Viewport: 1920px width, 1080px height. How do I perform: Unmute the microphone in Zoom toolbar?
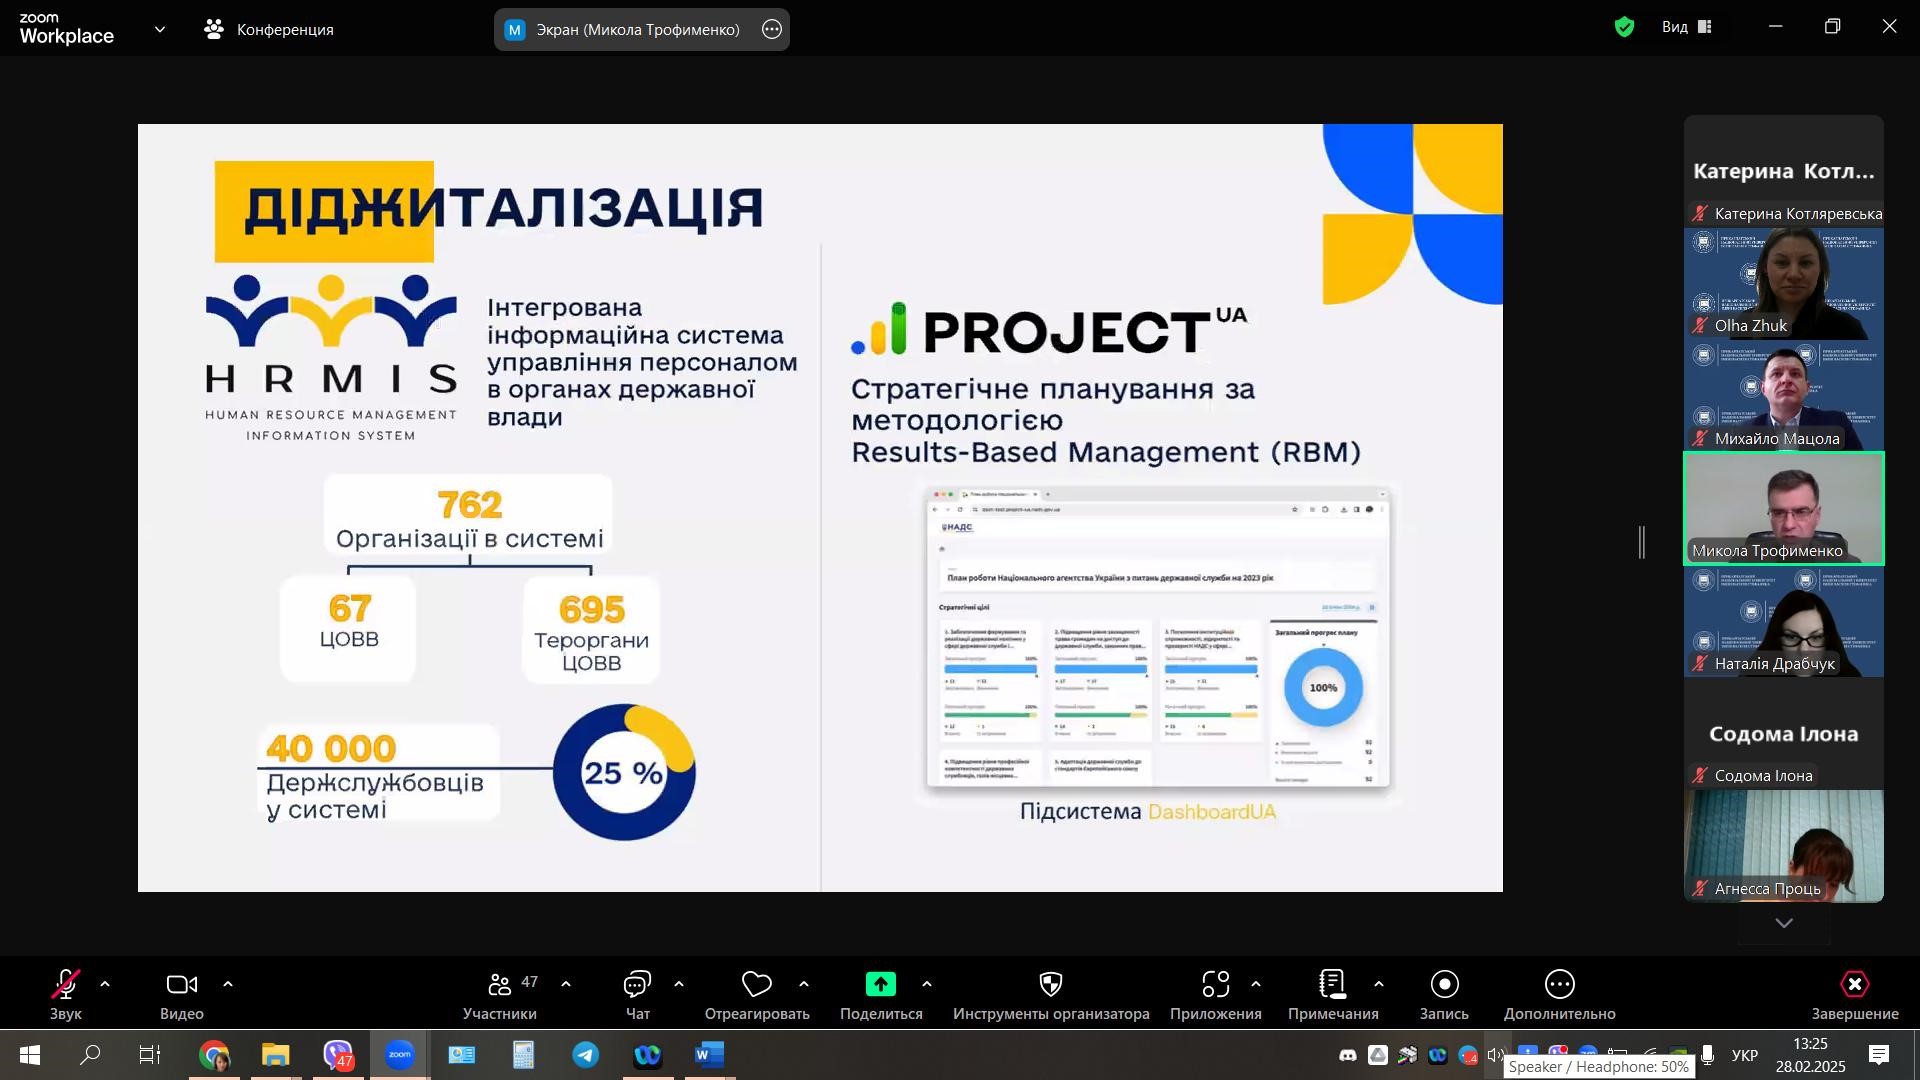[x=66, y=985]
